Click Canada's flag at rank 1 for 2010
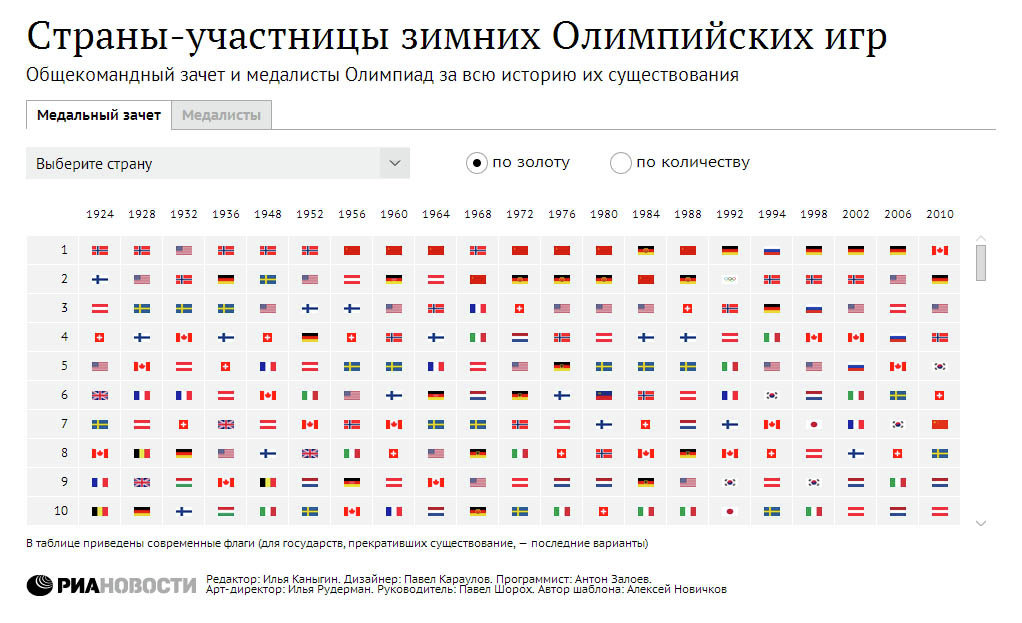Screen dimensions: 1022x623 pyautogui.click(x=939, y=250)
